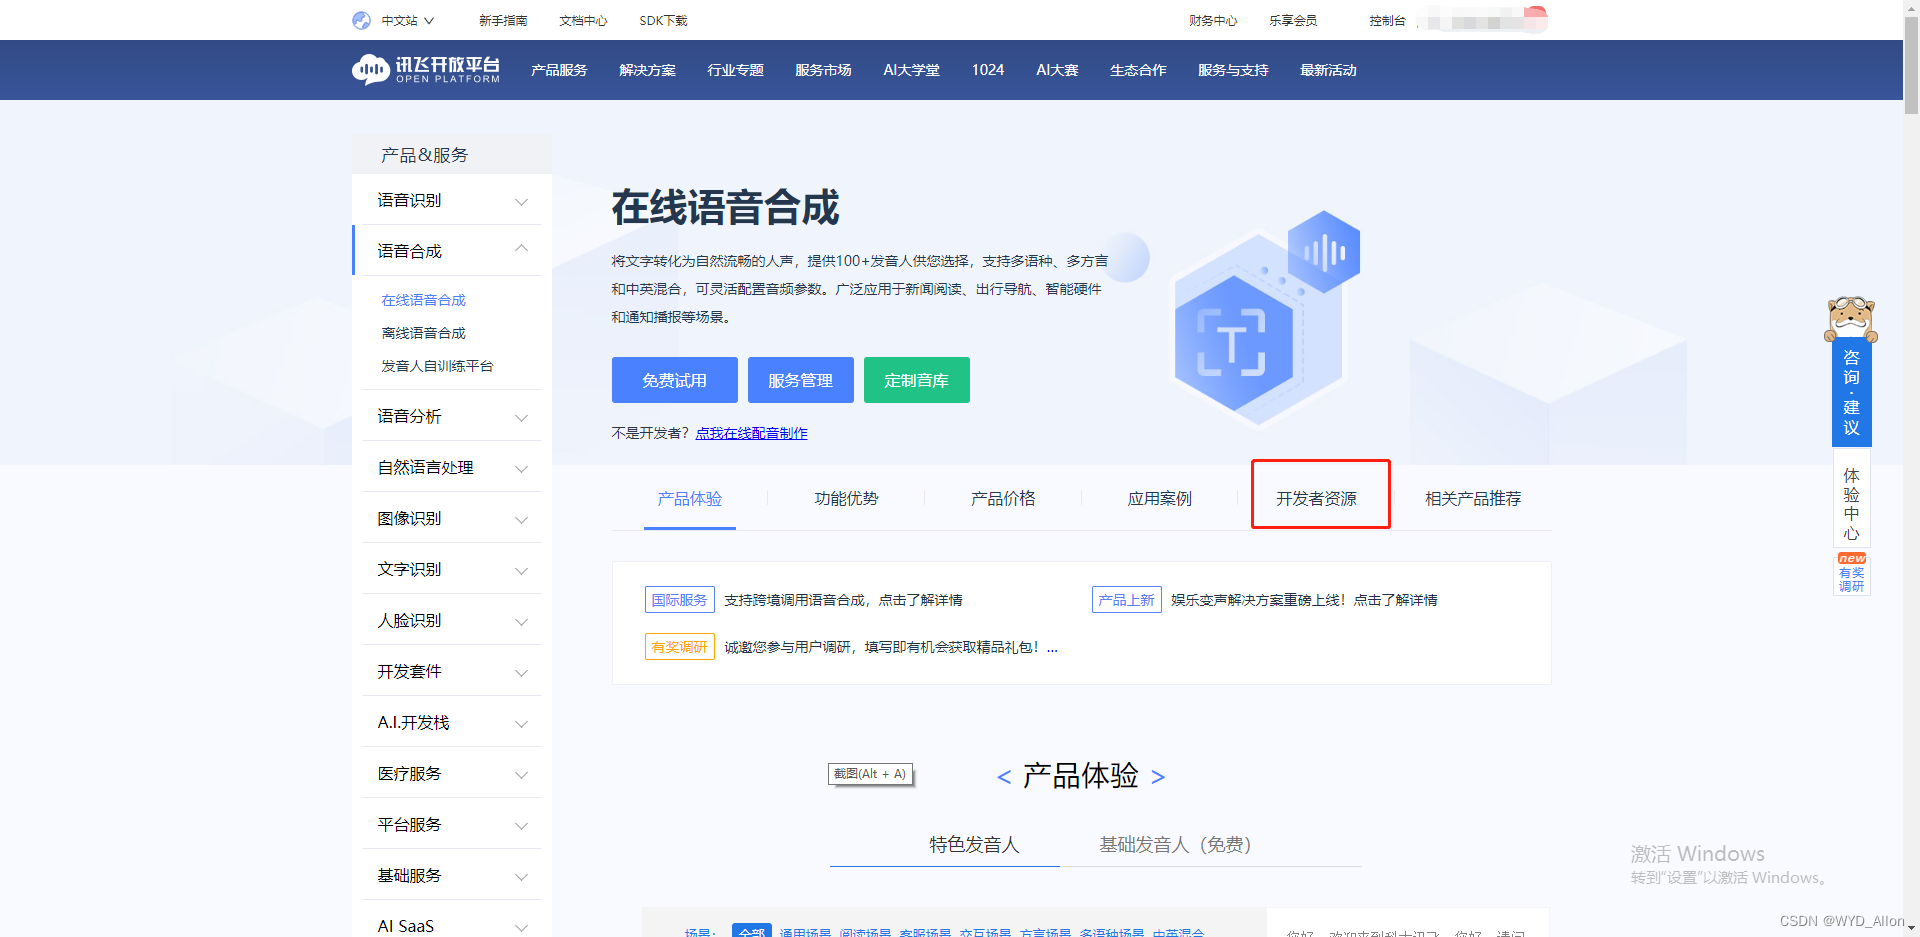The width and height of the screenshot is (1920, 937).
Task: Open the AI大学堂 nav menu
Action: pos(911,70)
